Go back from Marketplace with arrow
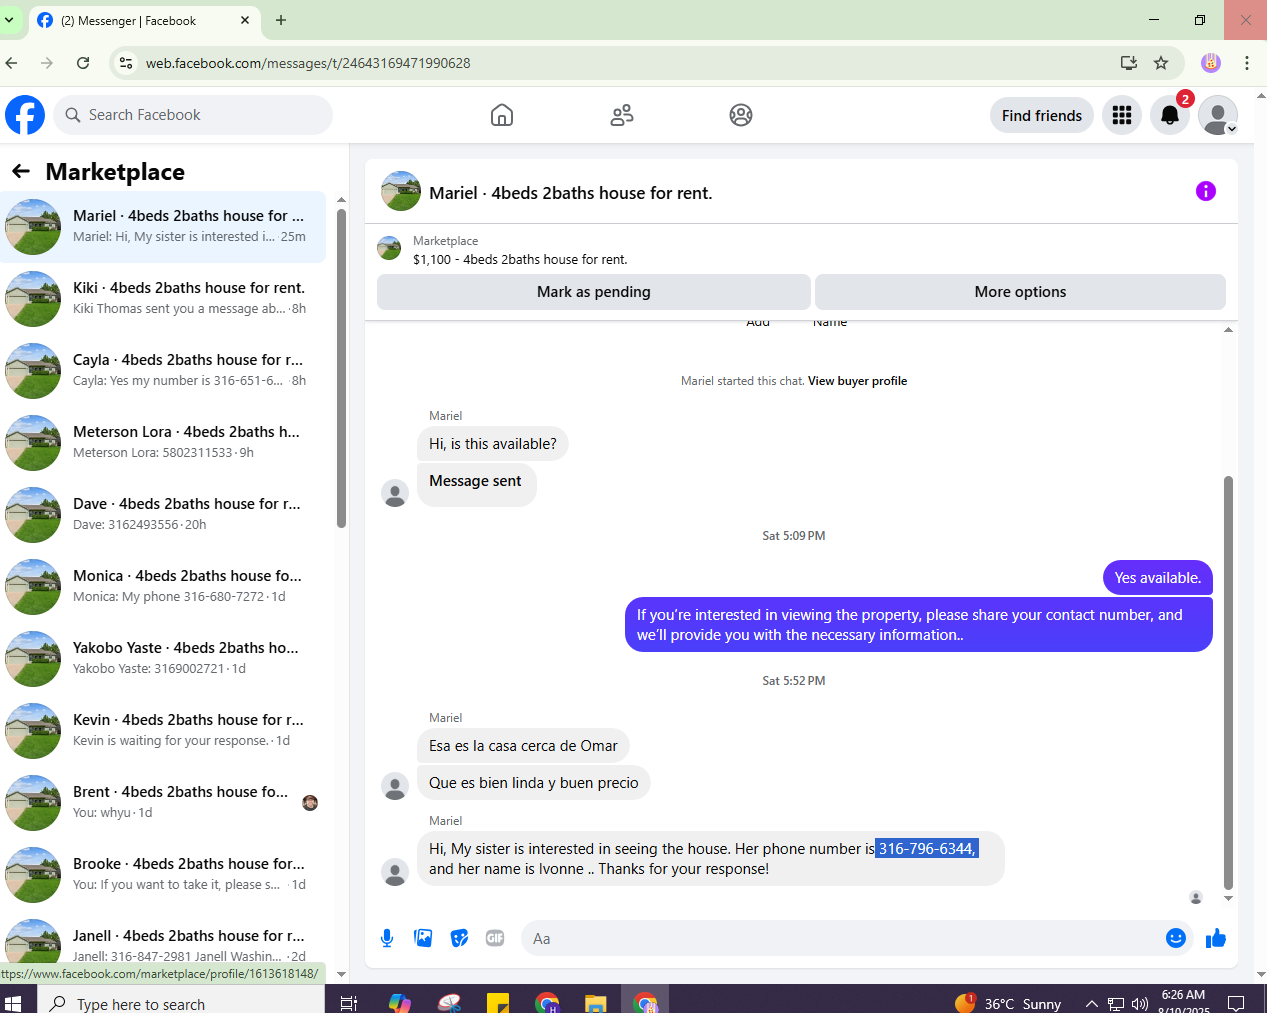 pyautogui.click(x=21, y=172)
